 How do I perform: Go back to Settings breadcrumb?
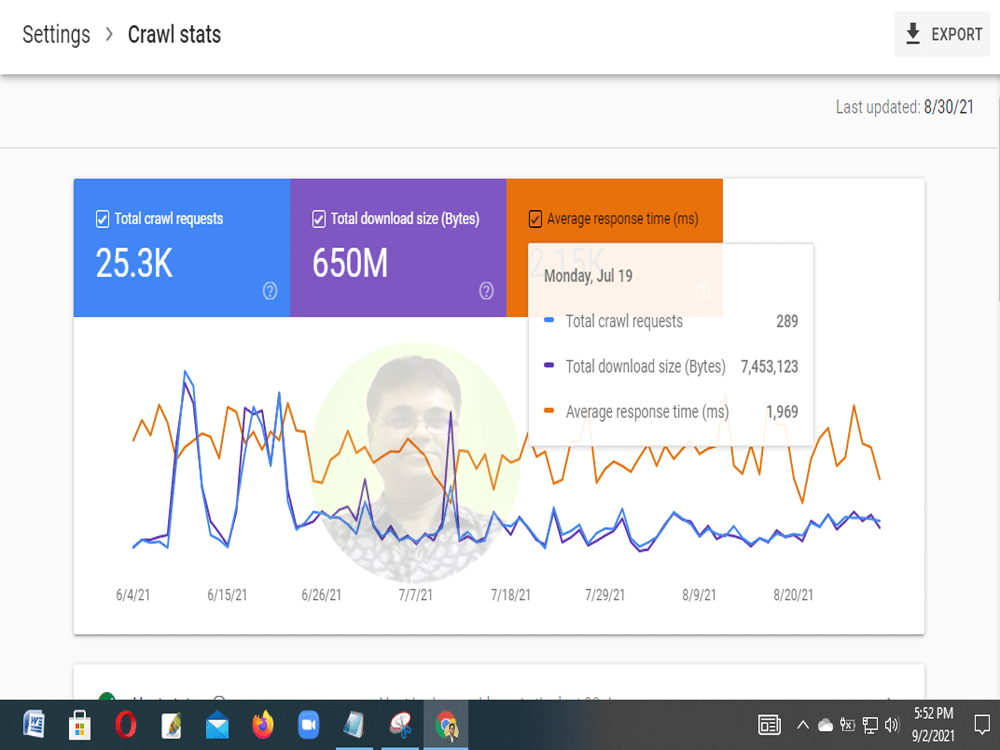point(56,34)
